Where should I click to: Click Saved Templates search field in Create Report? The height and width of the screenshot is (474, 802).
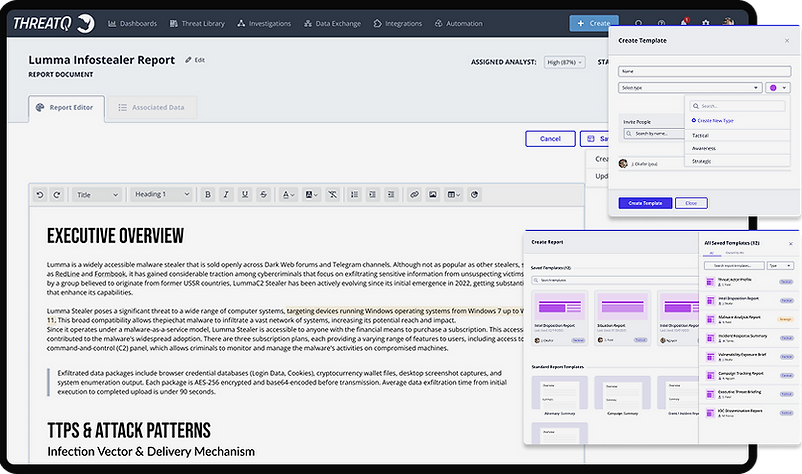tap(615, 280)
